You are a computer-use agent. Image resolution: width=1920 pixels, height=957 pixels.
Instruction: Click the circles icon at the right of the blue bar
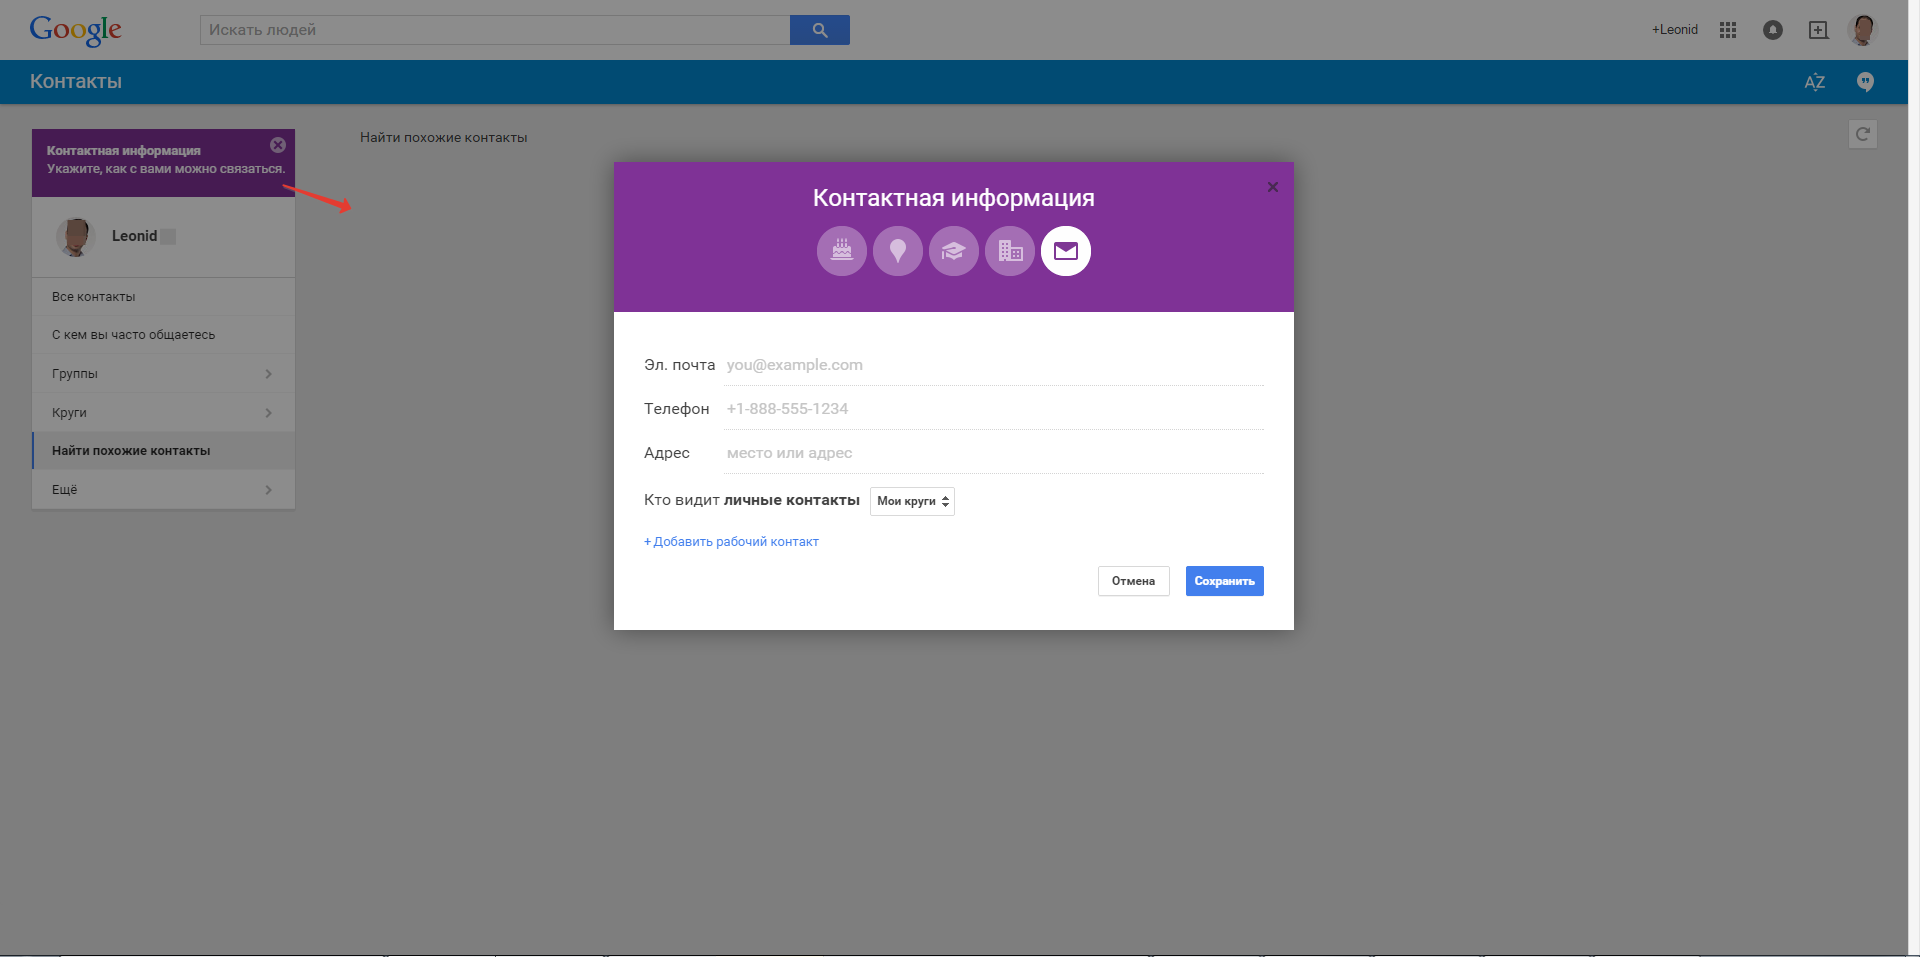tap(1865, 82)
